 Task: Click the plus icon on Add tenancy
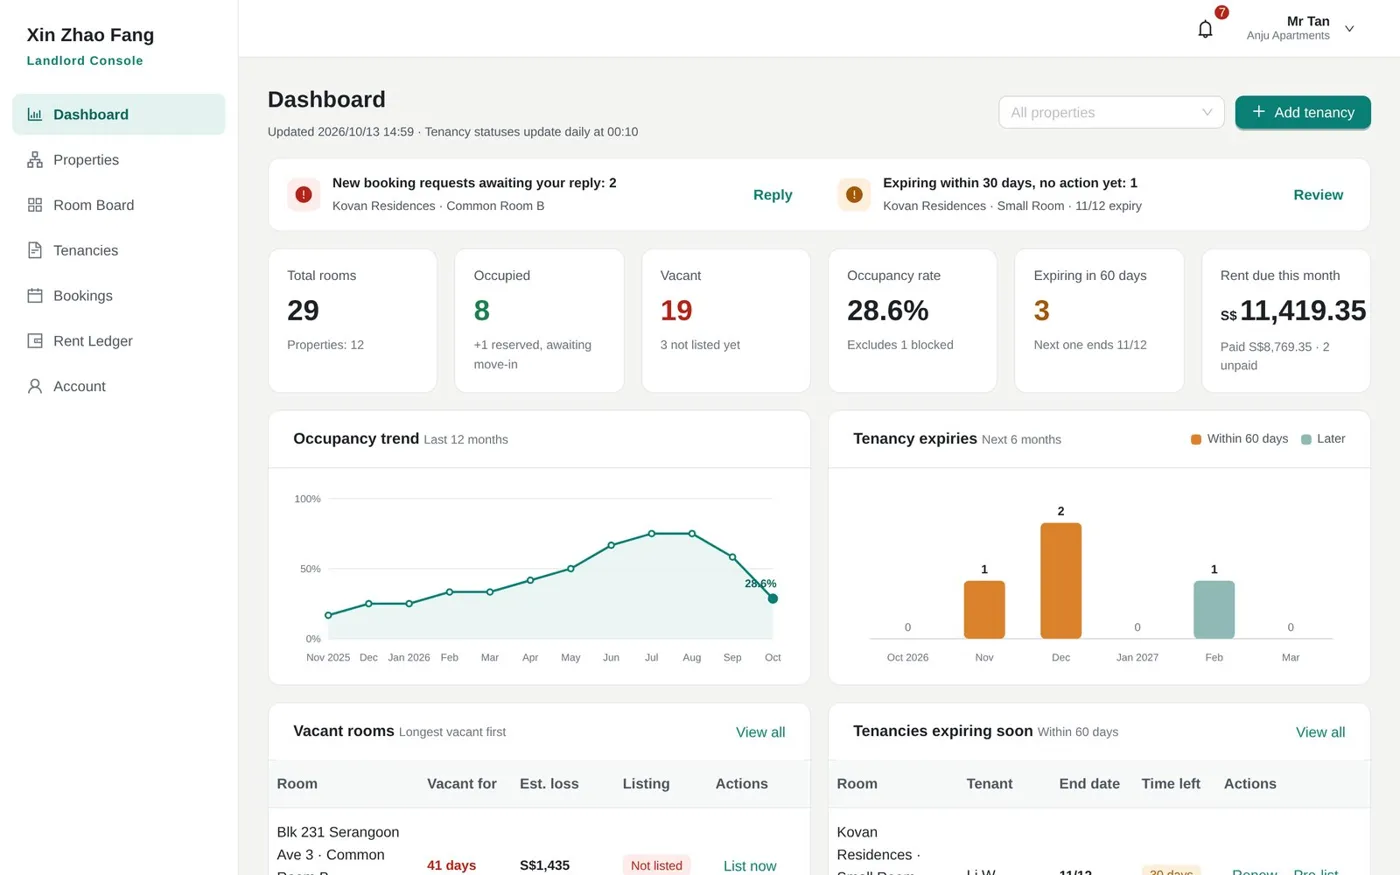pos(1259,112)
